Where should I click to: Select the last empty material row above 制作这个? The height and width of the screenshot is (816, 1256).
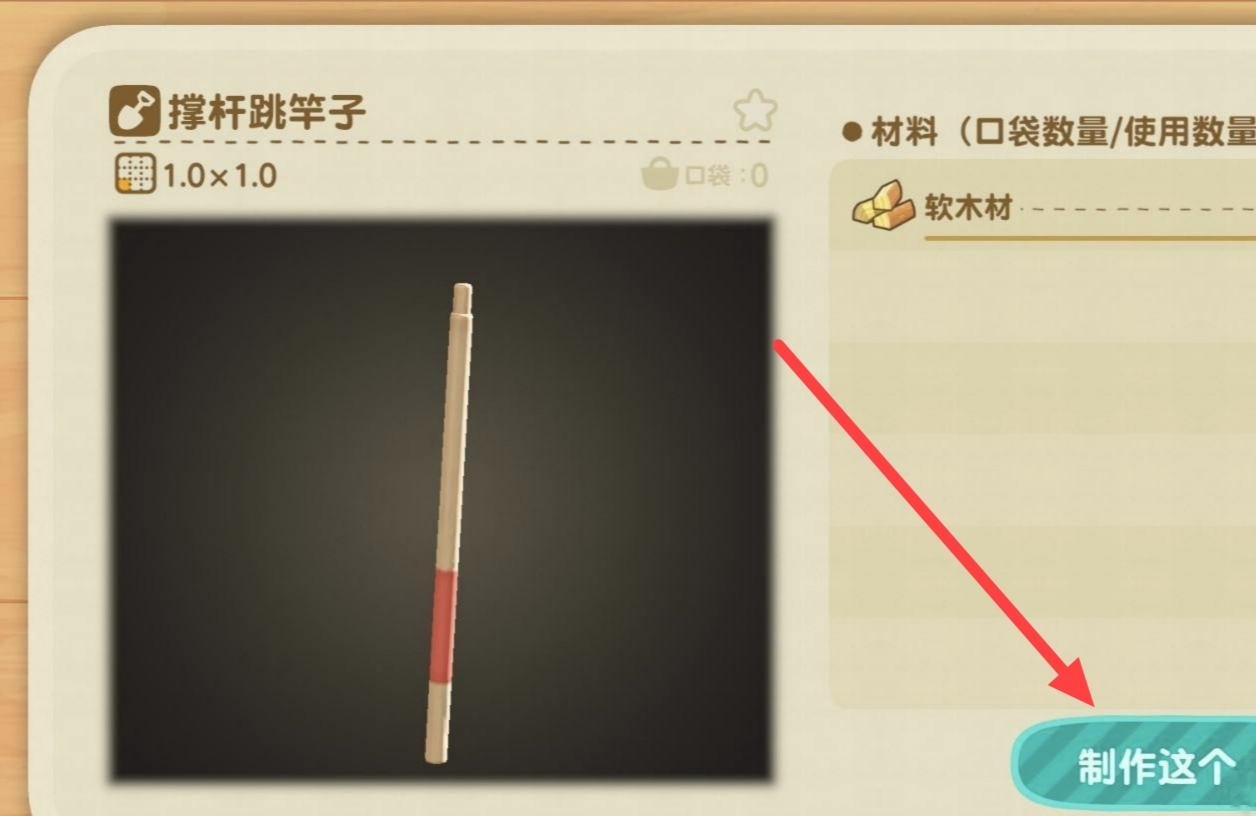[1043, 662]
